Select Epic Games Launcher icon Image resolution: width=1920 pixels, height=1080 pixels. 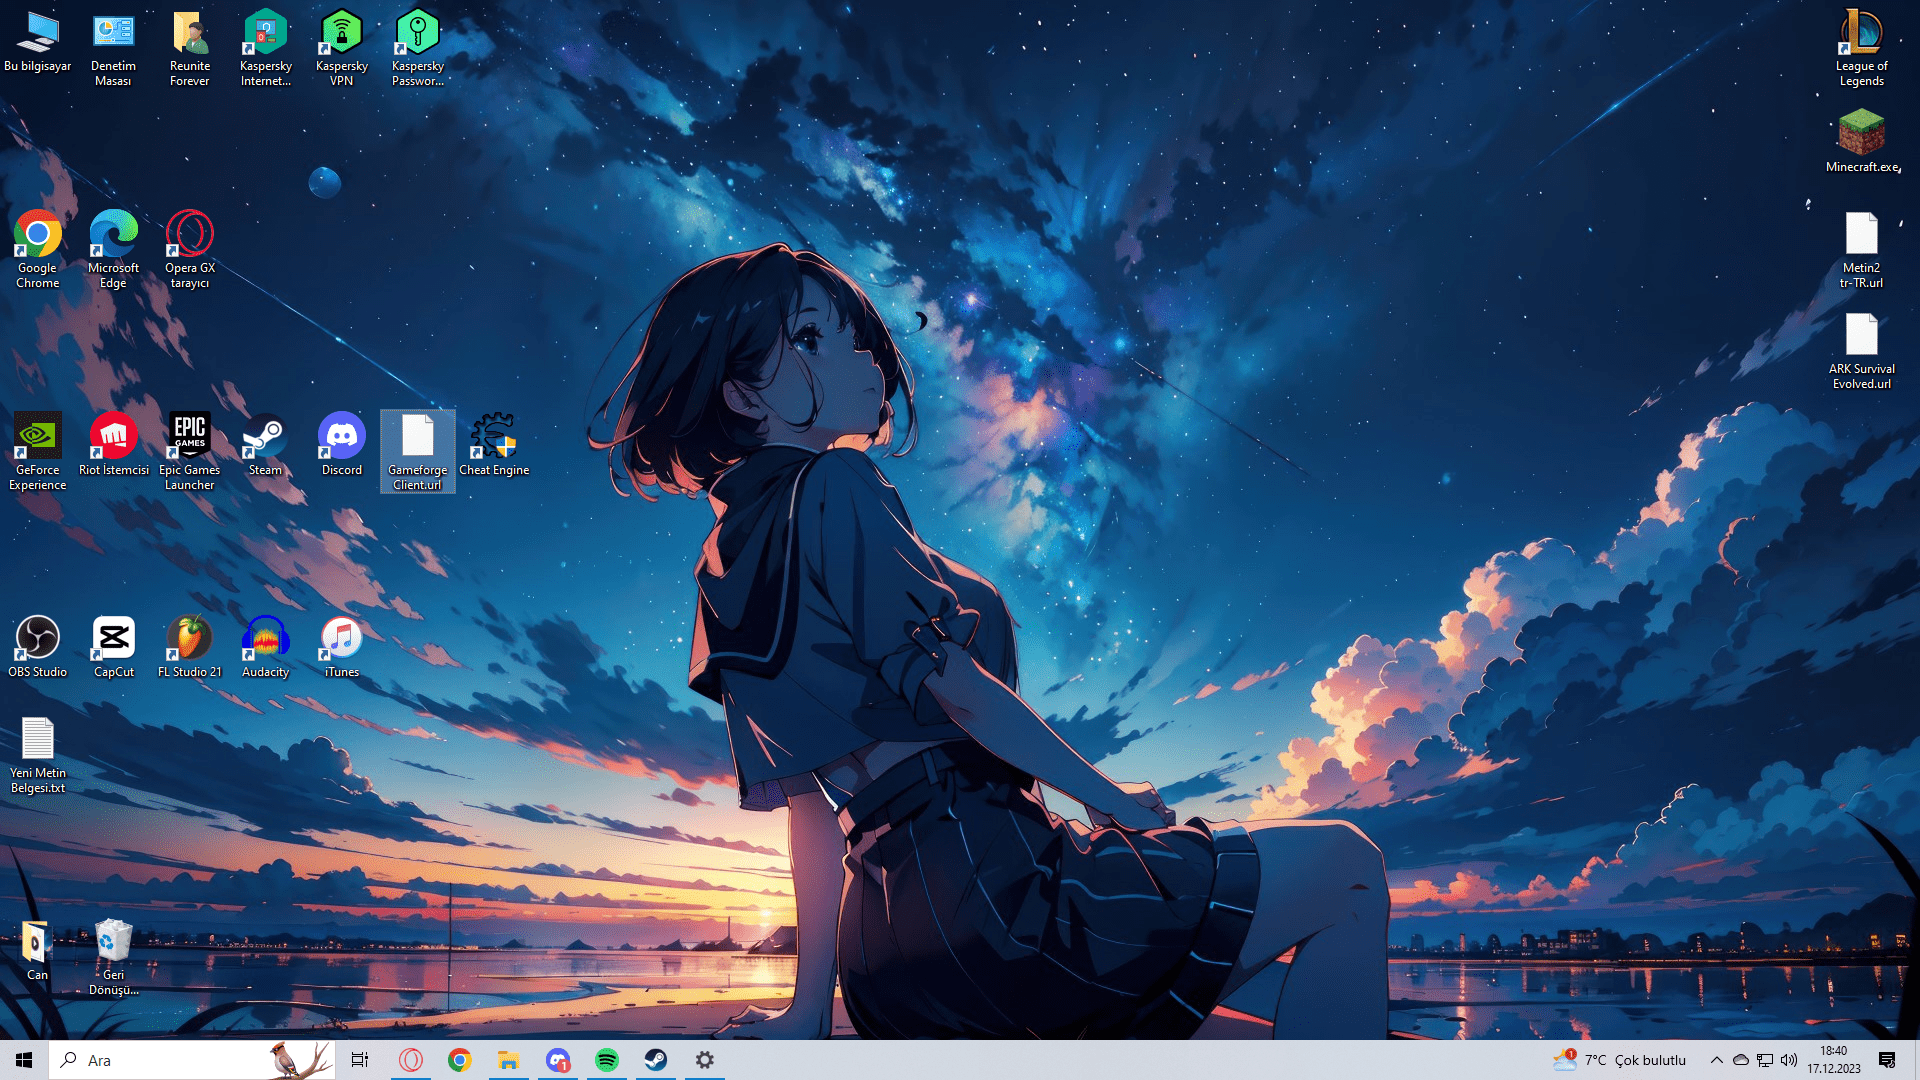point(189,452)
